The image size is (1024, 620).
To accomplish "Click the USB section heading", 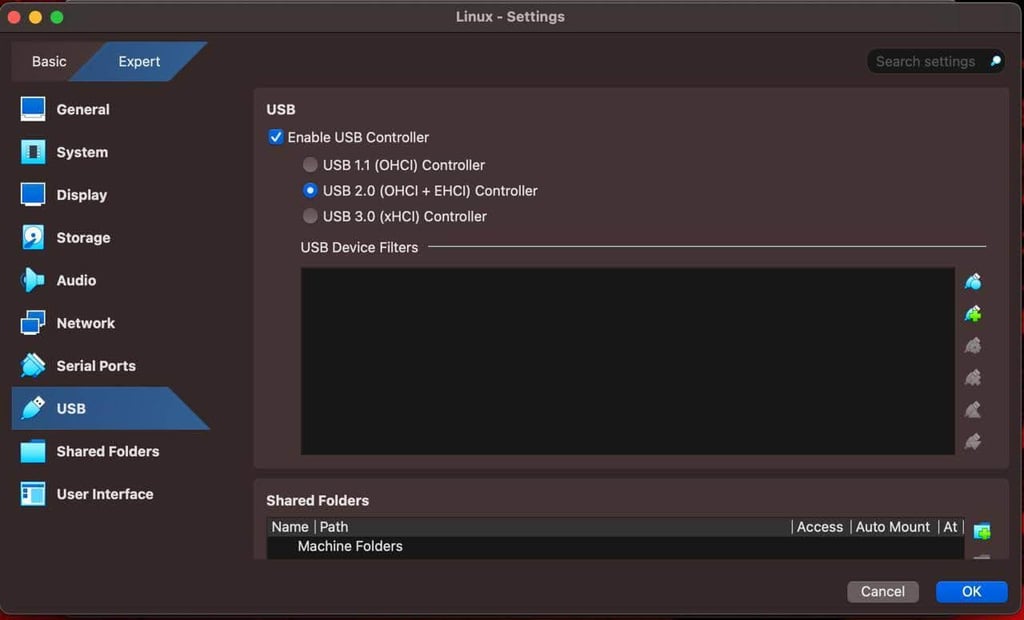I will tap(281, 109).
